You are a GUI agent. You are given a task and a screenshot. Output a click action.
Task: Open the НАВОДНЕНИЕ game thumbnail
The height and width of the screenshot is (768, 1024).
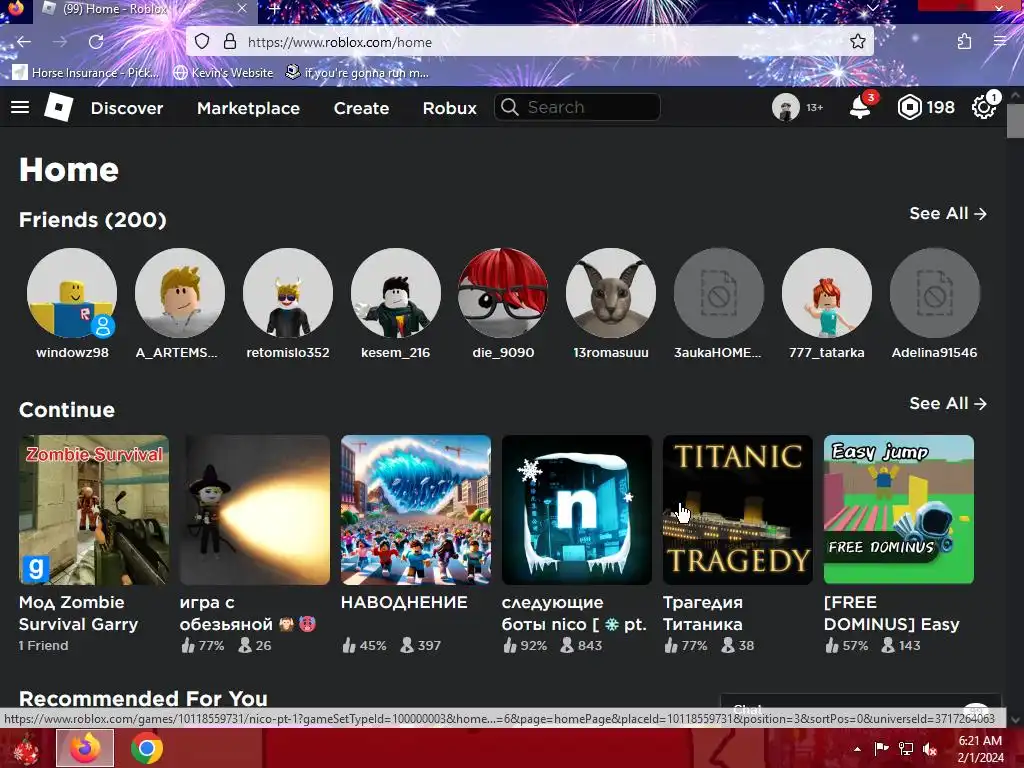[416, 510]
